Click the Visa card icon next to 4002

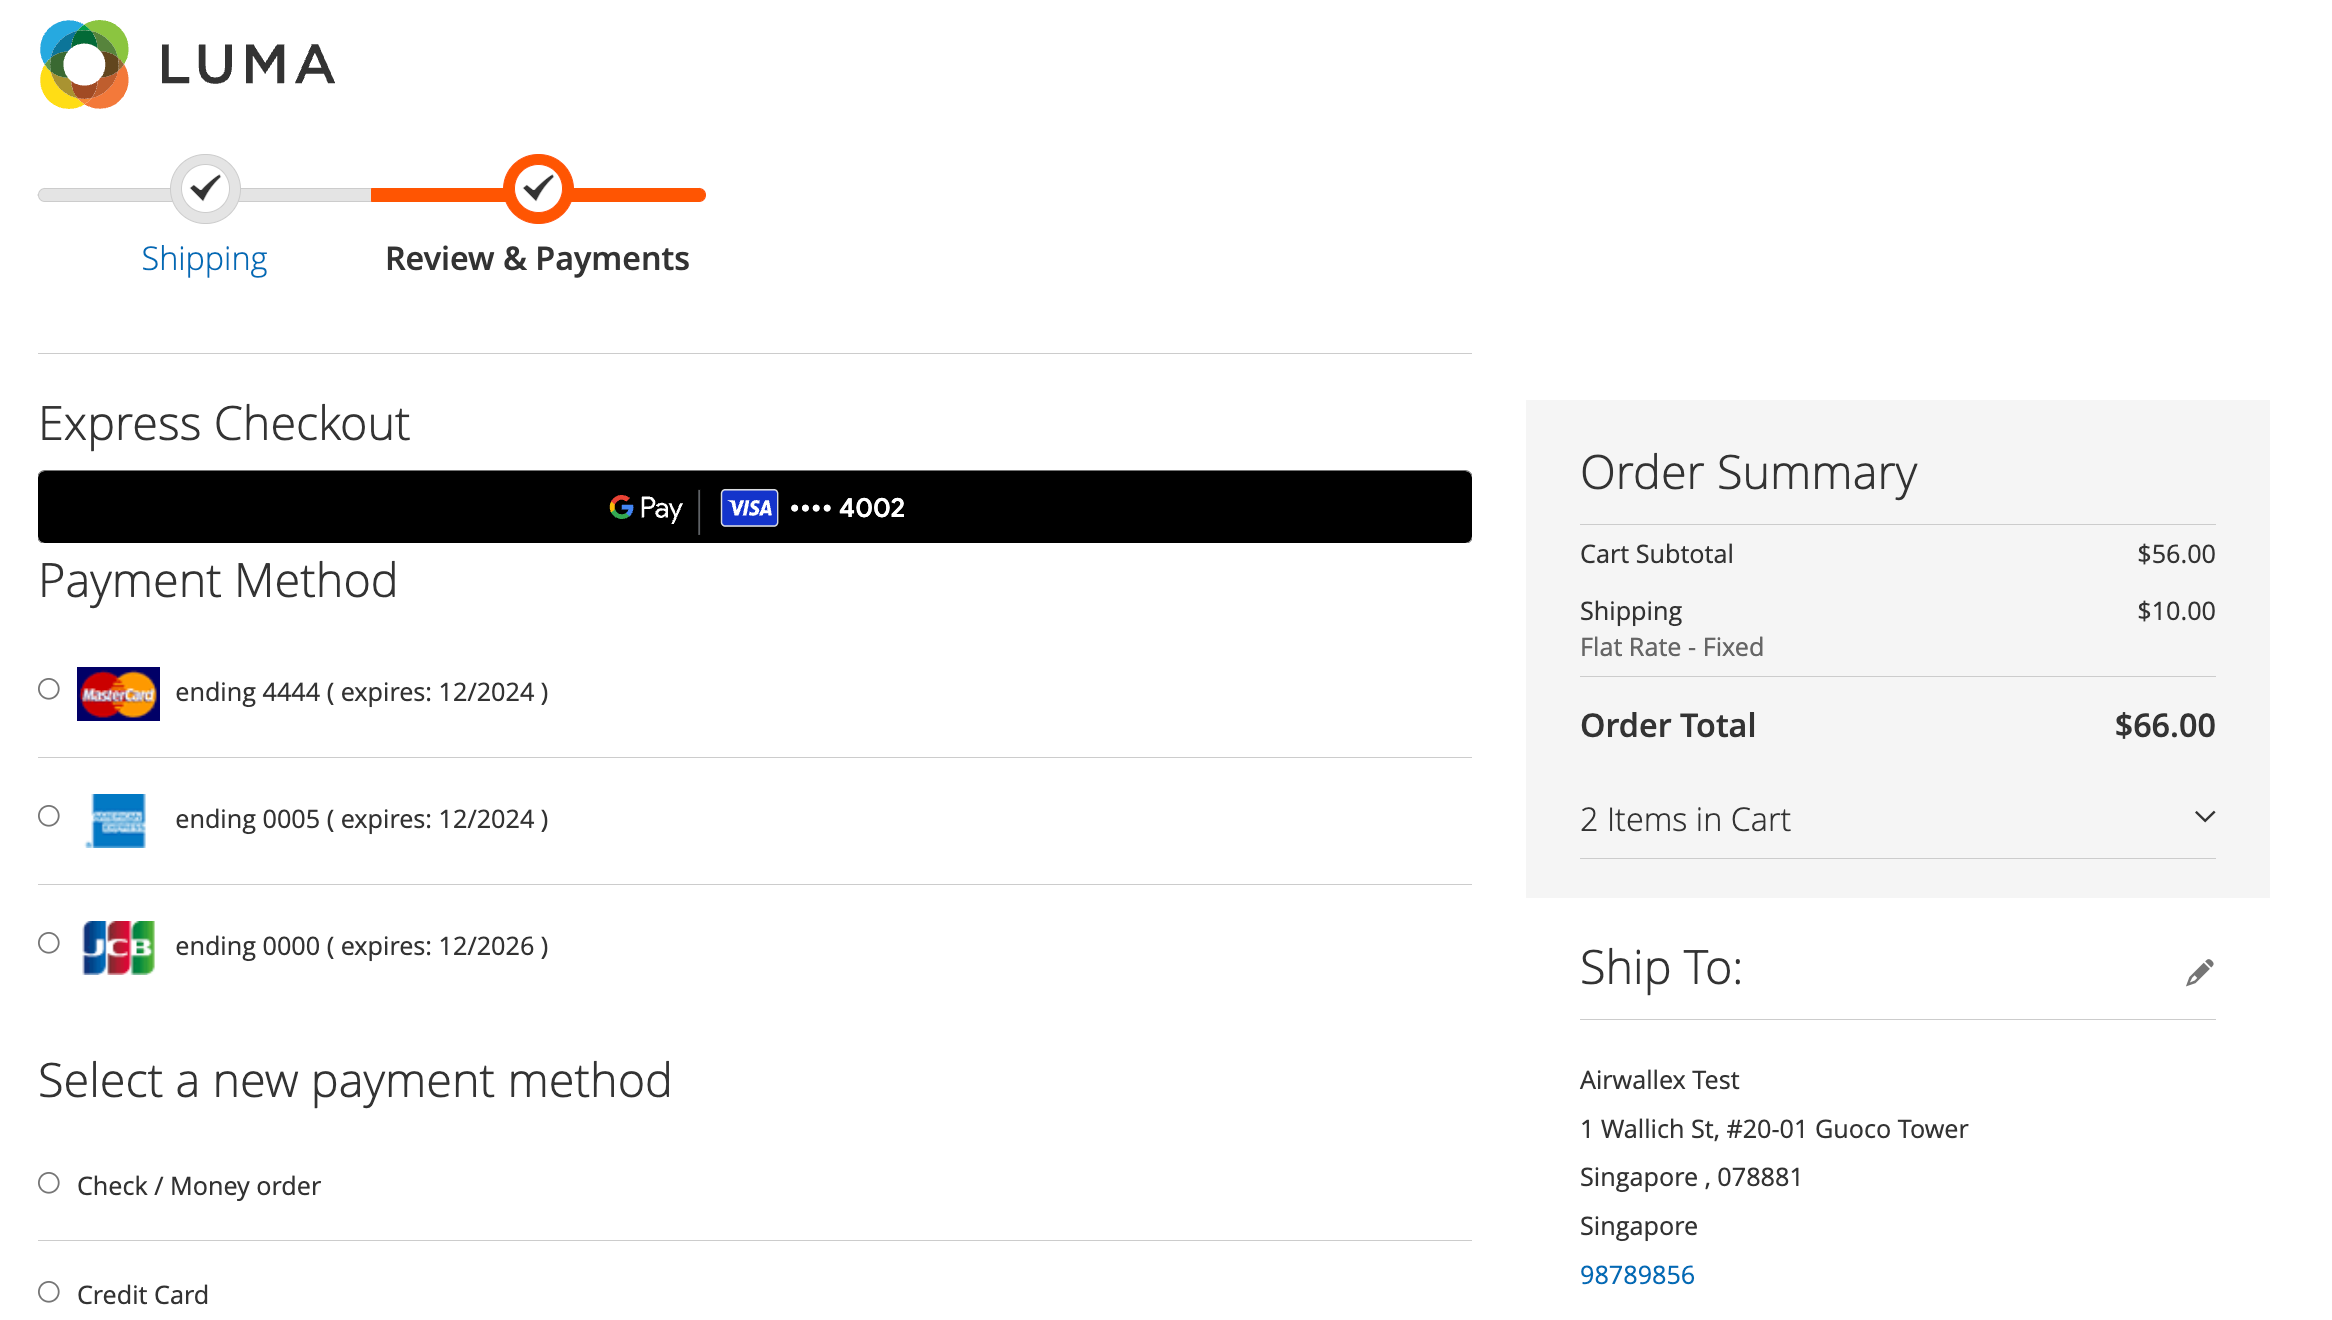pos(748,507)
